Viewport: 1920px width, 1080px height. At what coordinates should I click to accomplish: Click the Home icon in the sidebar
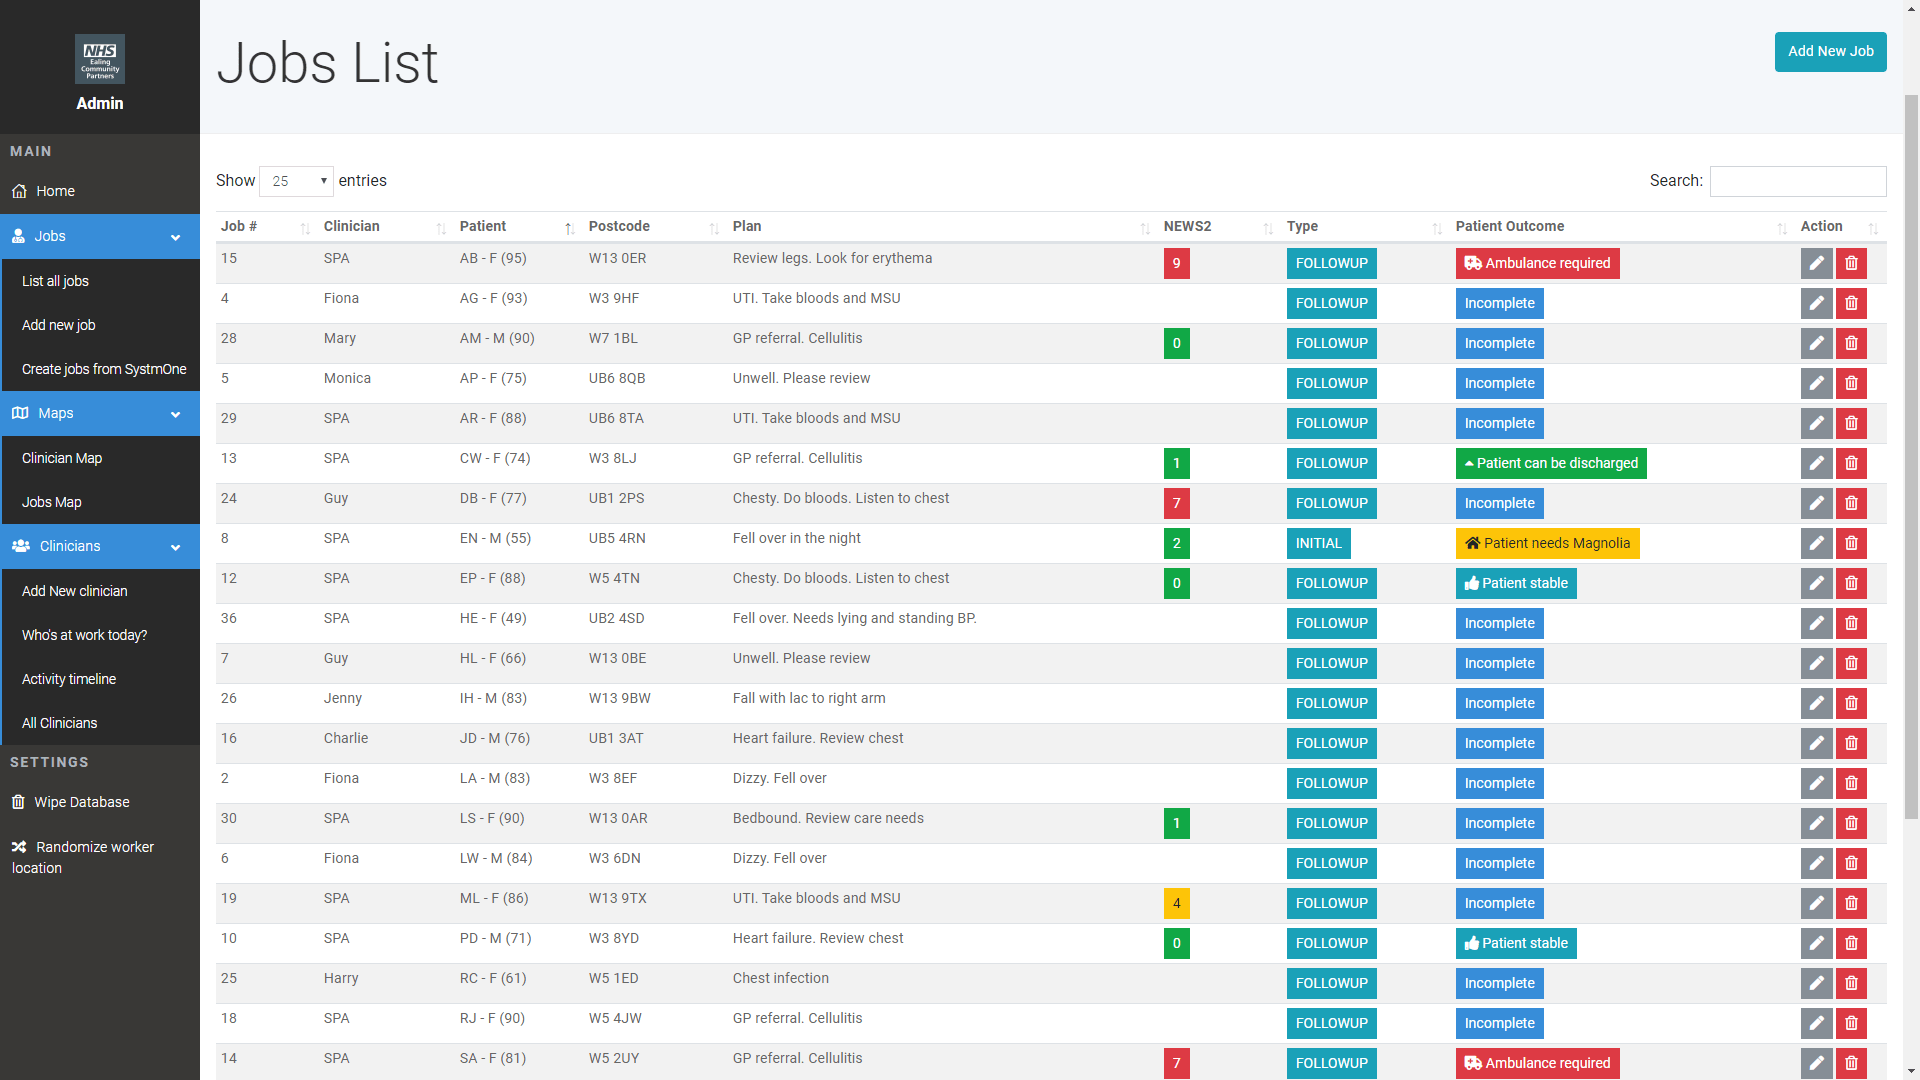click(19, 191)
